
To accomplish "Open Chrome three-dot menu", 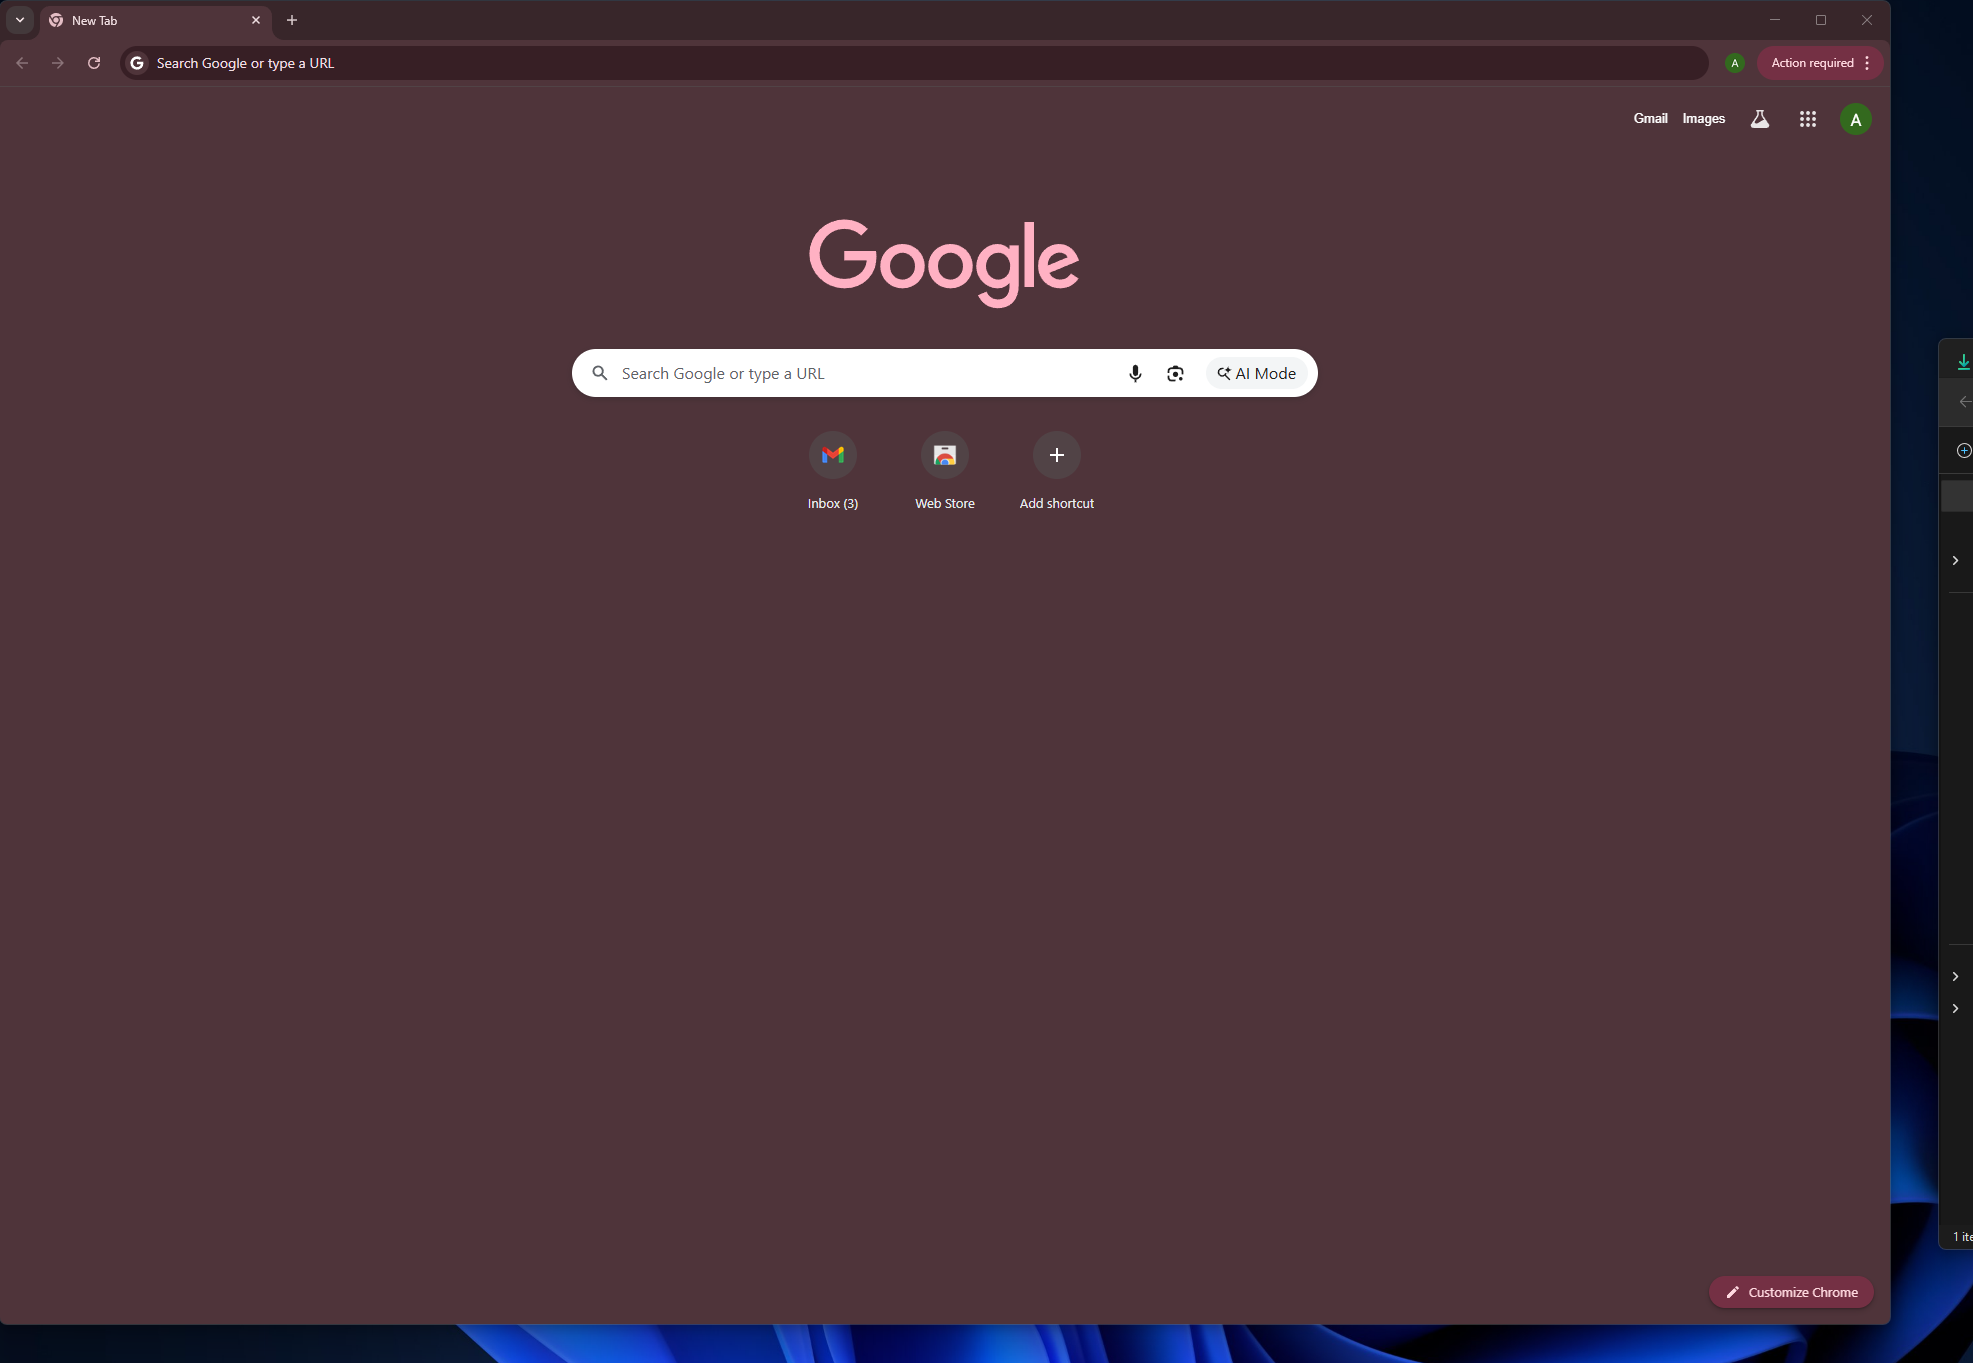I will click(x=1867, y=63).
